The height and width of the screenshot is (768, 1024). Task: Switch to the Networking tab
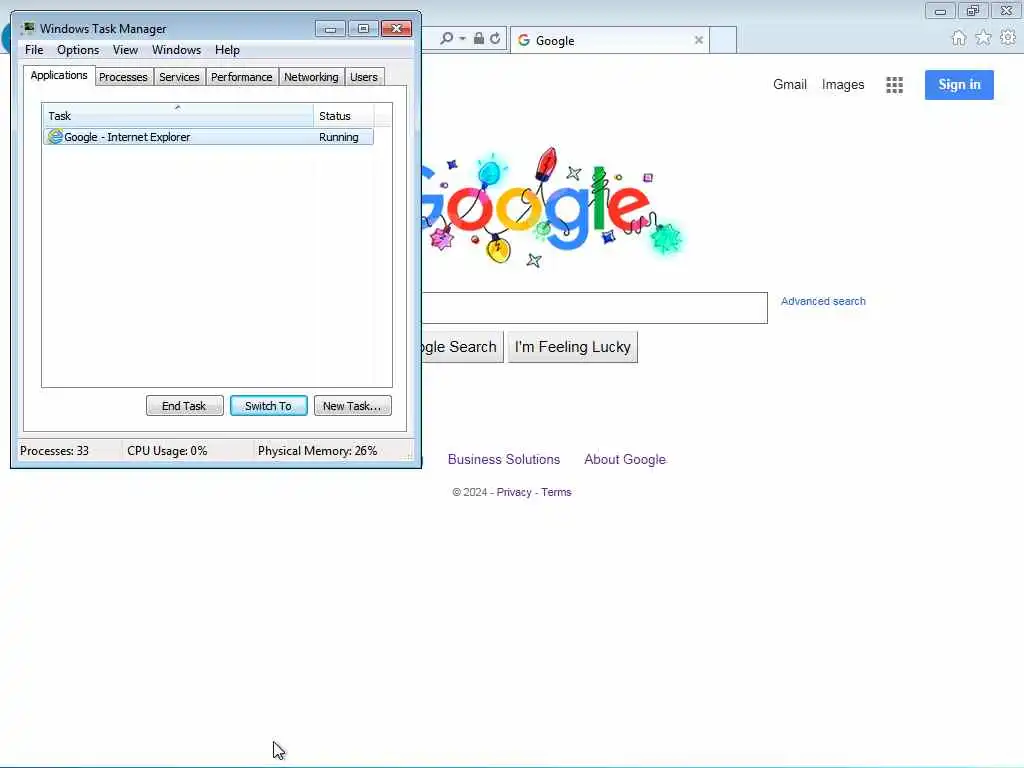pyautogui.click(x=311, y=77)
